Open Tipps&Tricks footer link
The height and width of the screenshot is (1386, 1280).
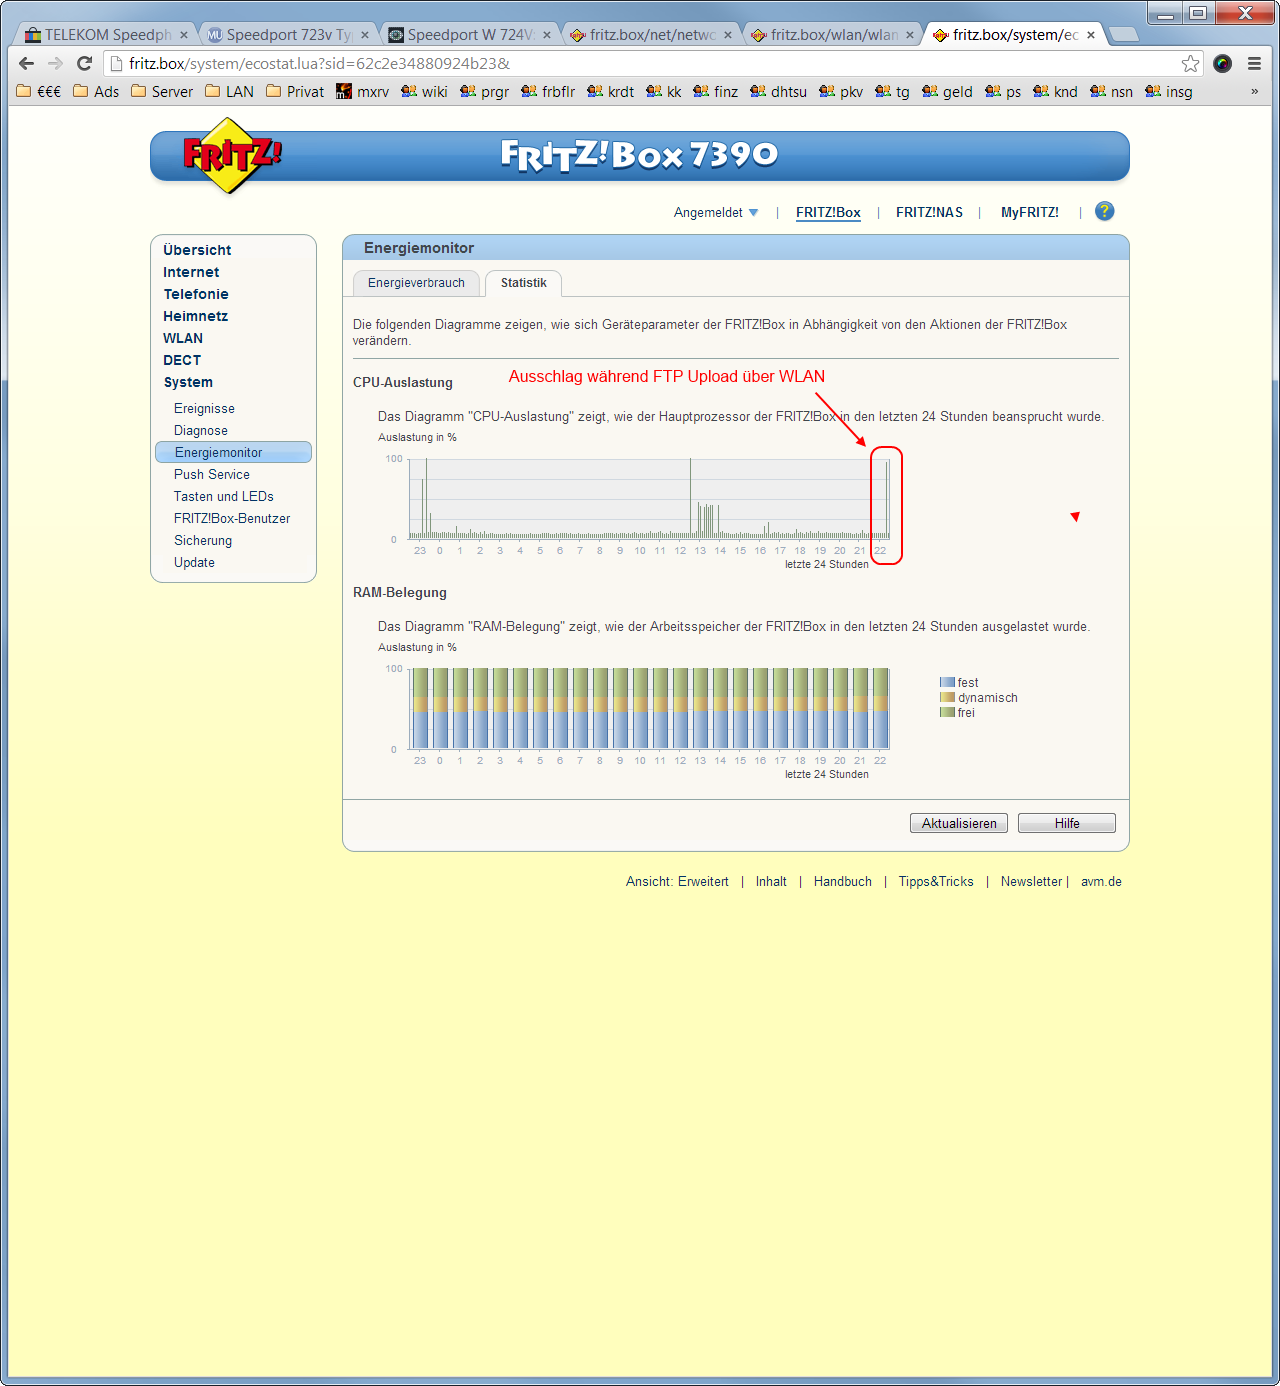[936, 881]
